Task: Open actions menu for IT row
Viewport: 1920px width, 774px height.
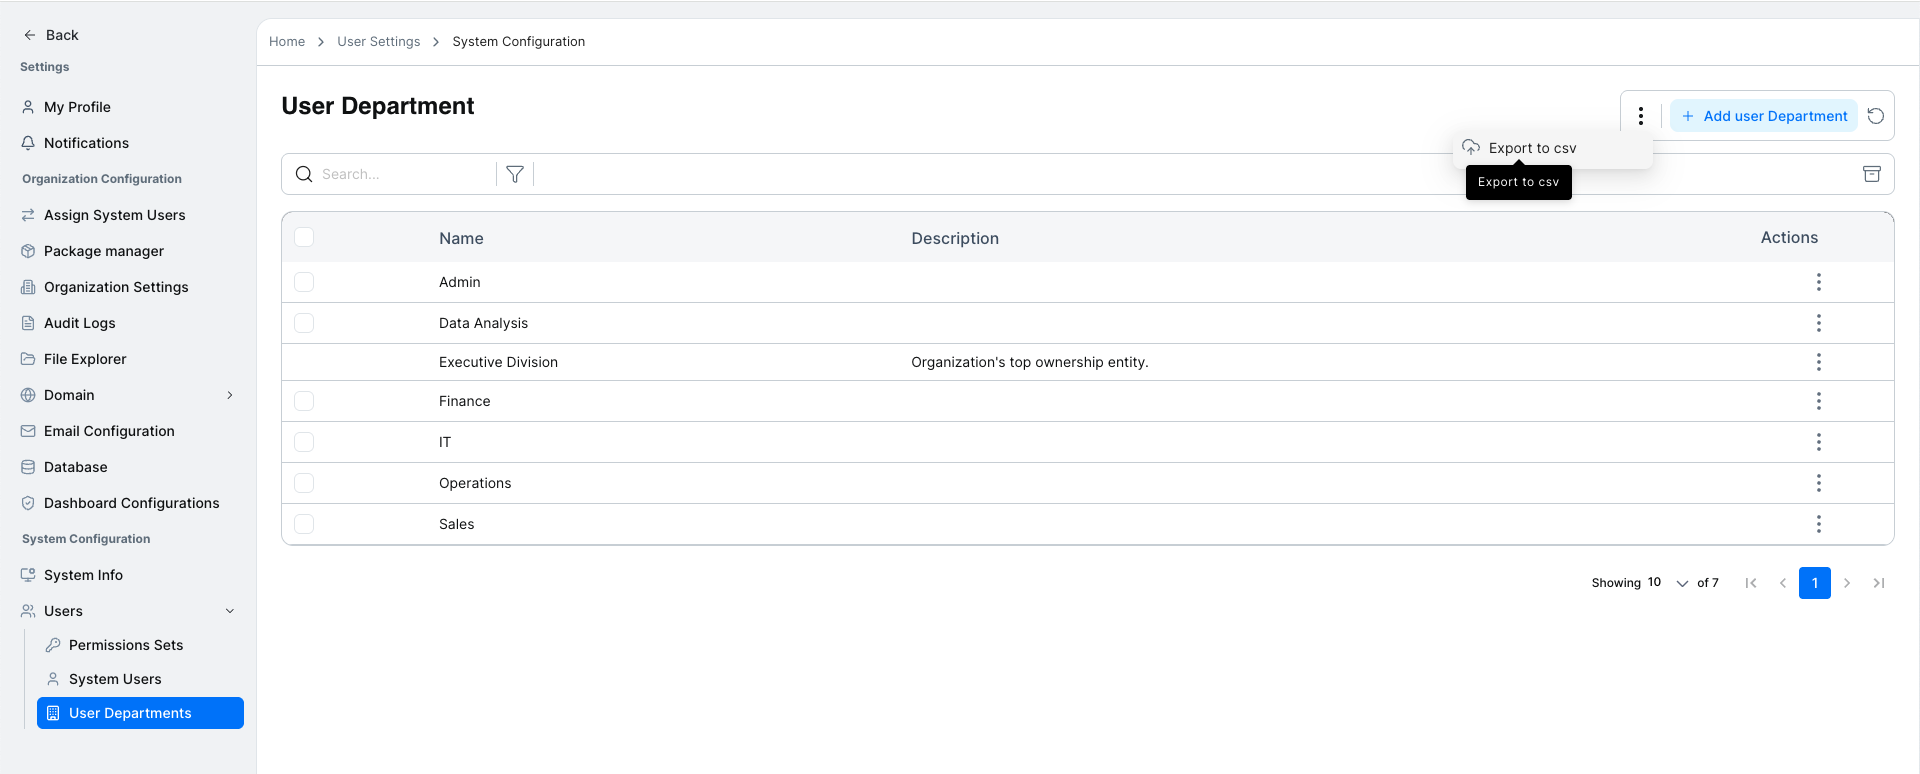Action: [1819, 442]
